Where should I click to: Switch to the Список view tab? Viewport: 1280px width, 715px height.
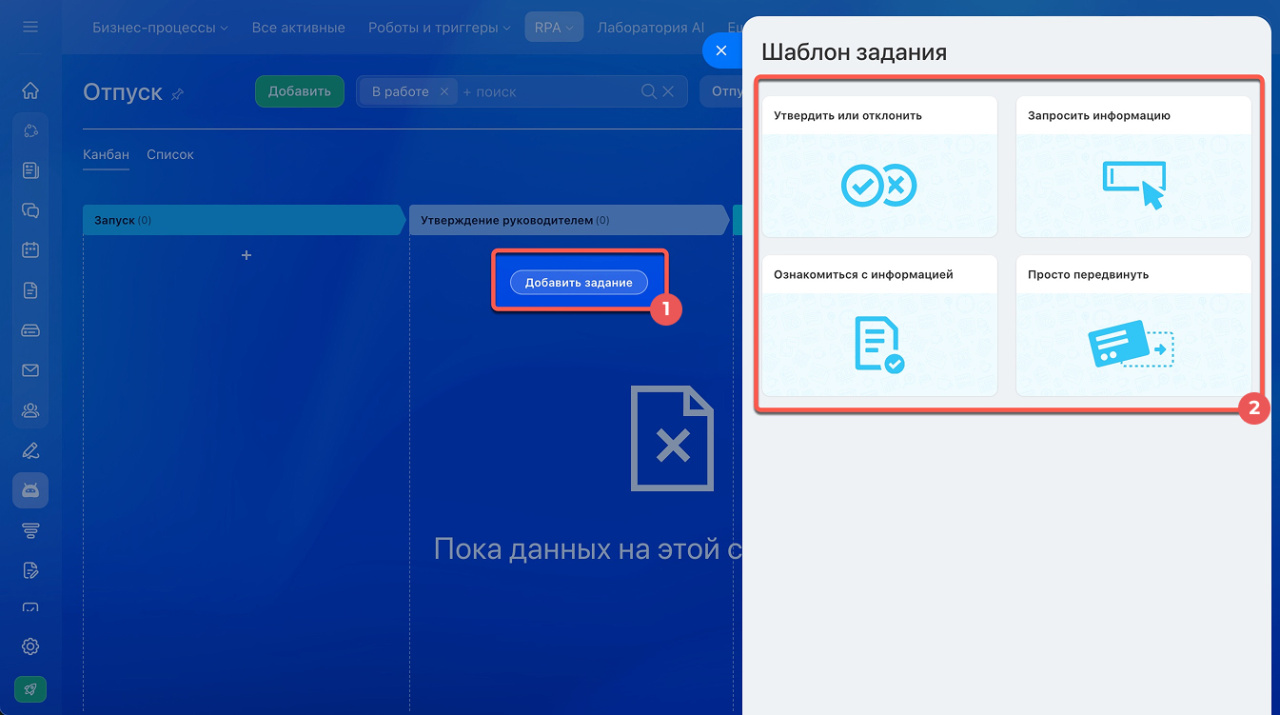[x=170, y=155]
